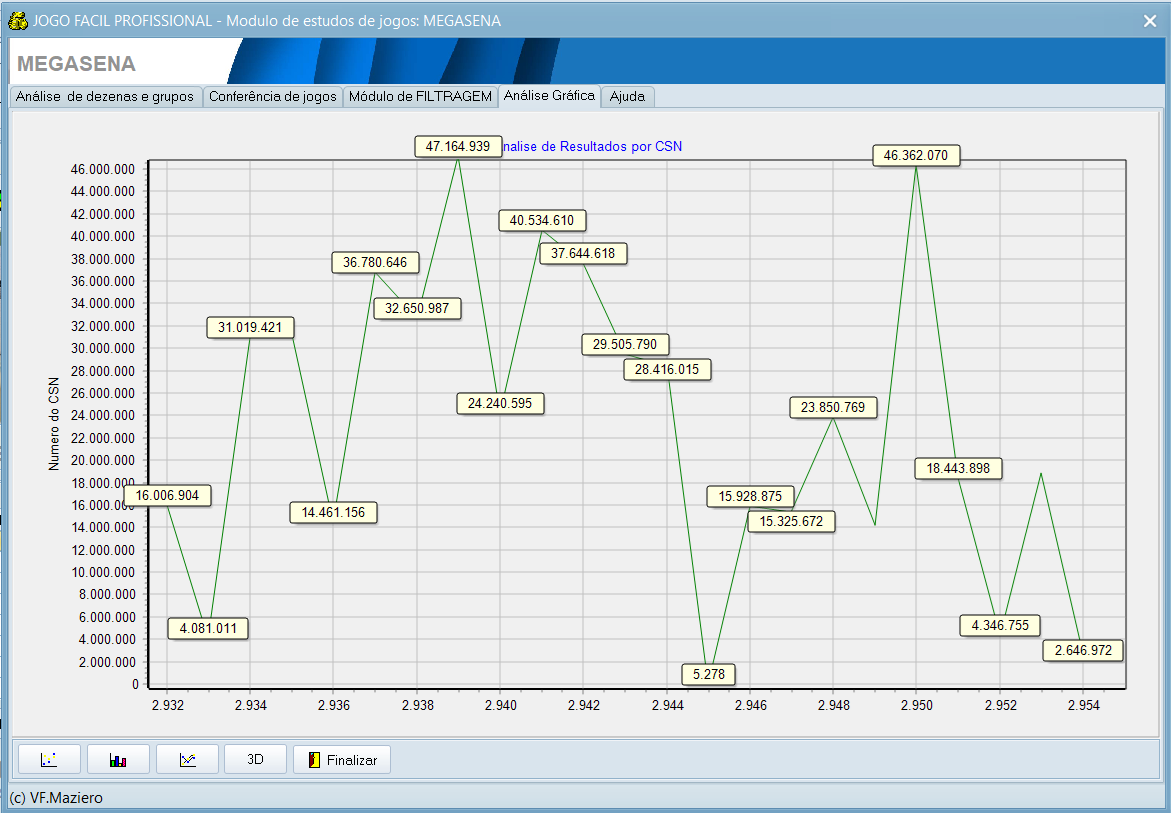Viewport: 1171px width, 813px height.
Task: Close the Megasena study window
Action: click(x=1150, y=20)
